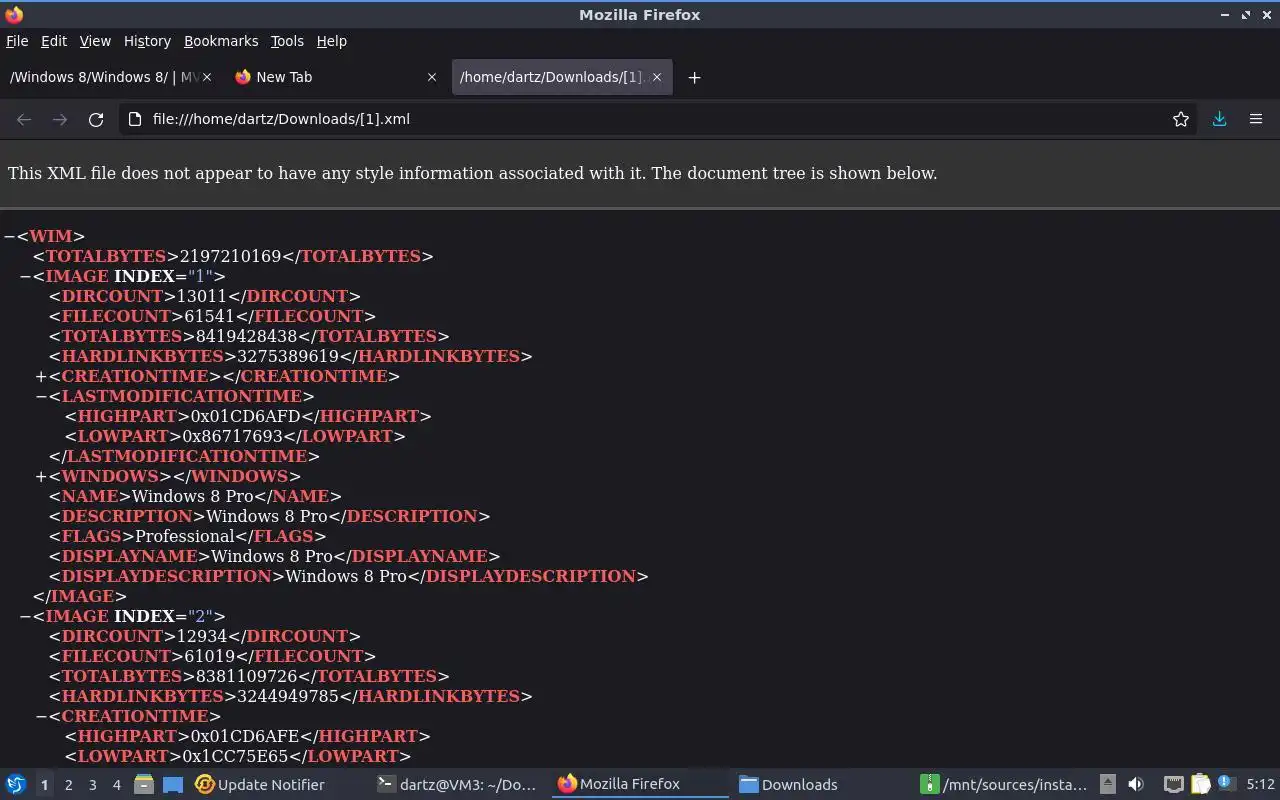This screenshot has height=800, width=1280.
Task: Click DIRCOUNT value 13011
Action: tap(202, 296)
